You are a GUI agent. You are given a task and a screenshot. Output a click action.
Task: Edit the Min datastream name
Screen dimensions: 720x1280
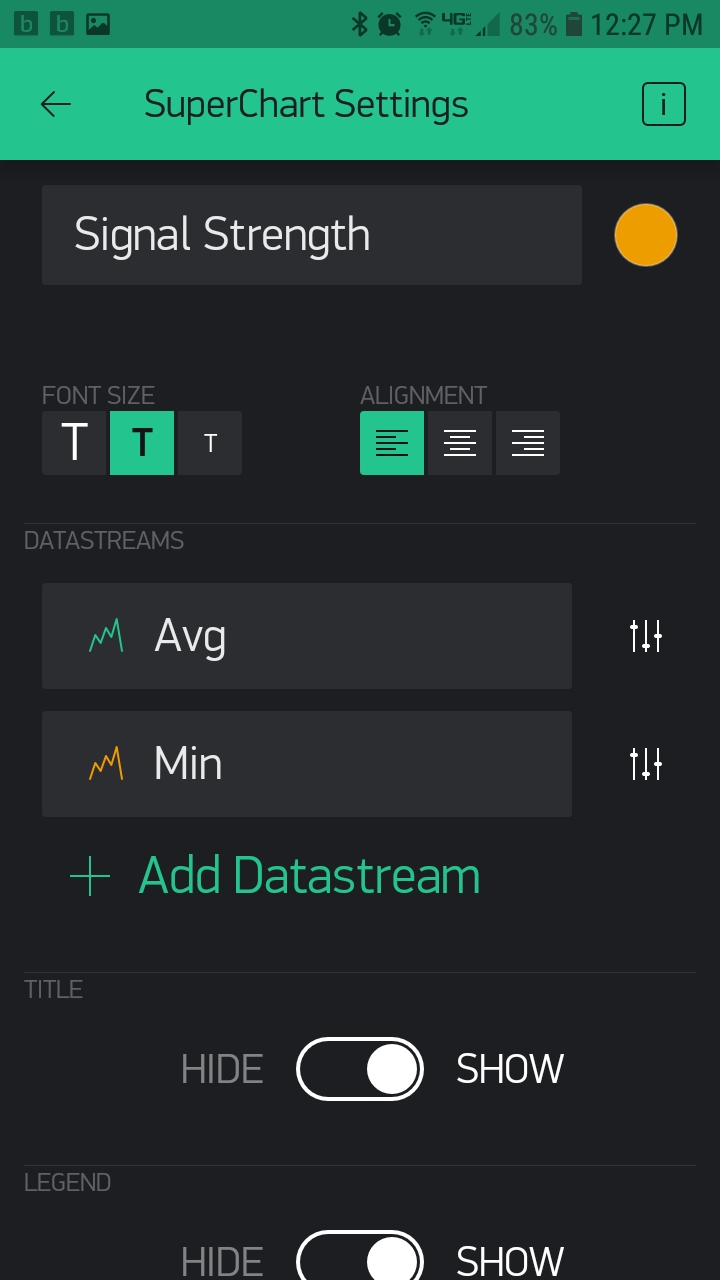(x=307, y=764)
